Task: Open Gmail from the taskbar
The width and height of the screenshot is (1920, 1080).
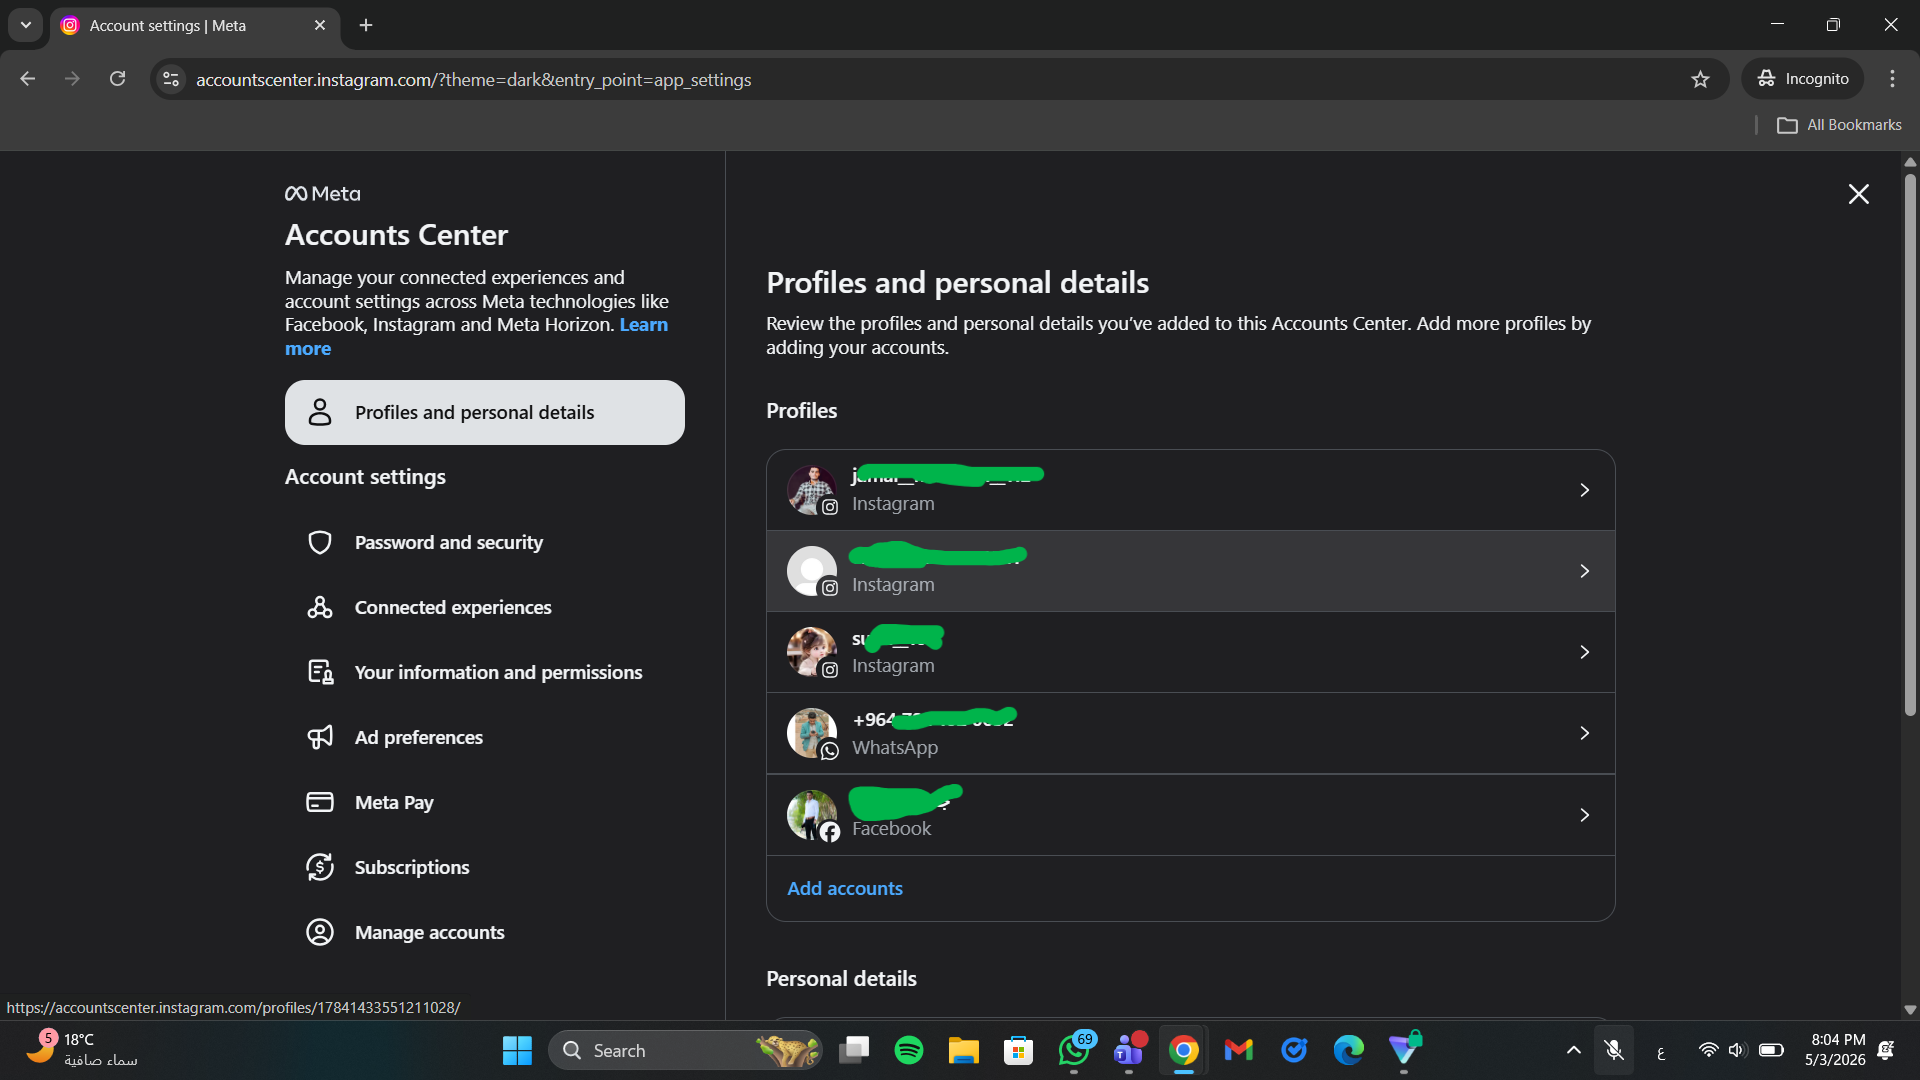Action: tap(1239, 1050)
